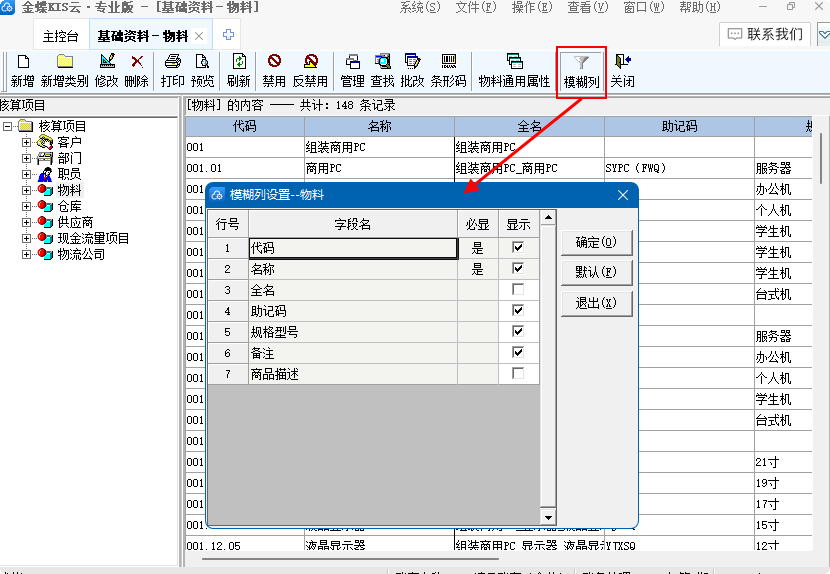Click the 禁用 (Disable) toolbar icon
Screen dimensions: 830x574
click(274, 61)
